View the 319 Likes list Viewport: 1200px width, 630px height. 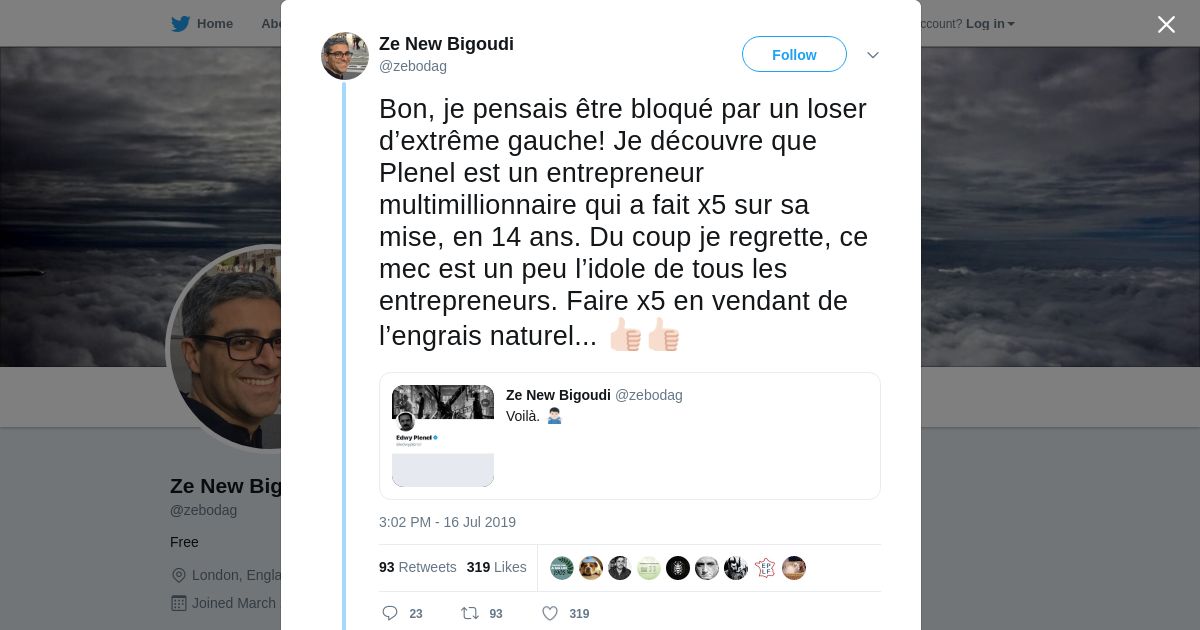pyautogui.click(x=496, y=567)
